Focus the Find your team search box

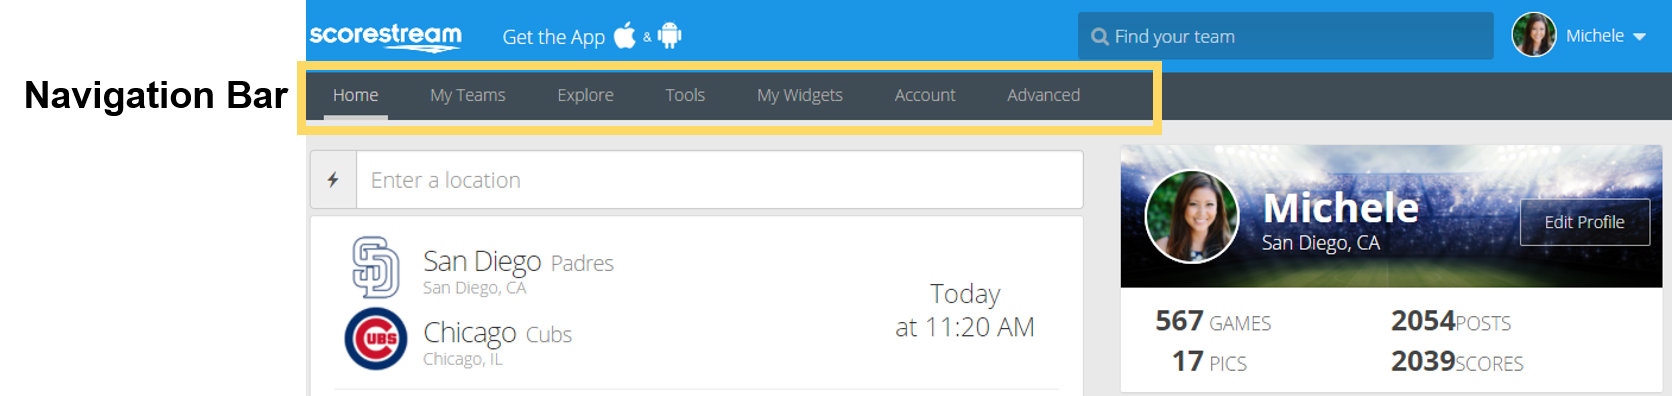(x=1286, y=36)
